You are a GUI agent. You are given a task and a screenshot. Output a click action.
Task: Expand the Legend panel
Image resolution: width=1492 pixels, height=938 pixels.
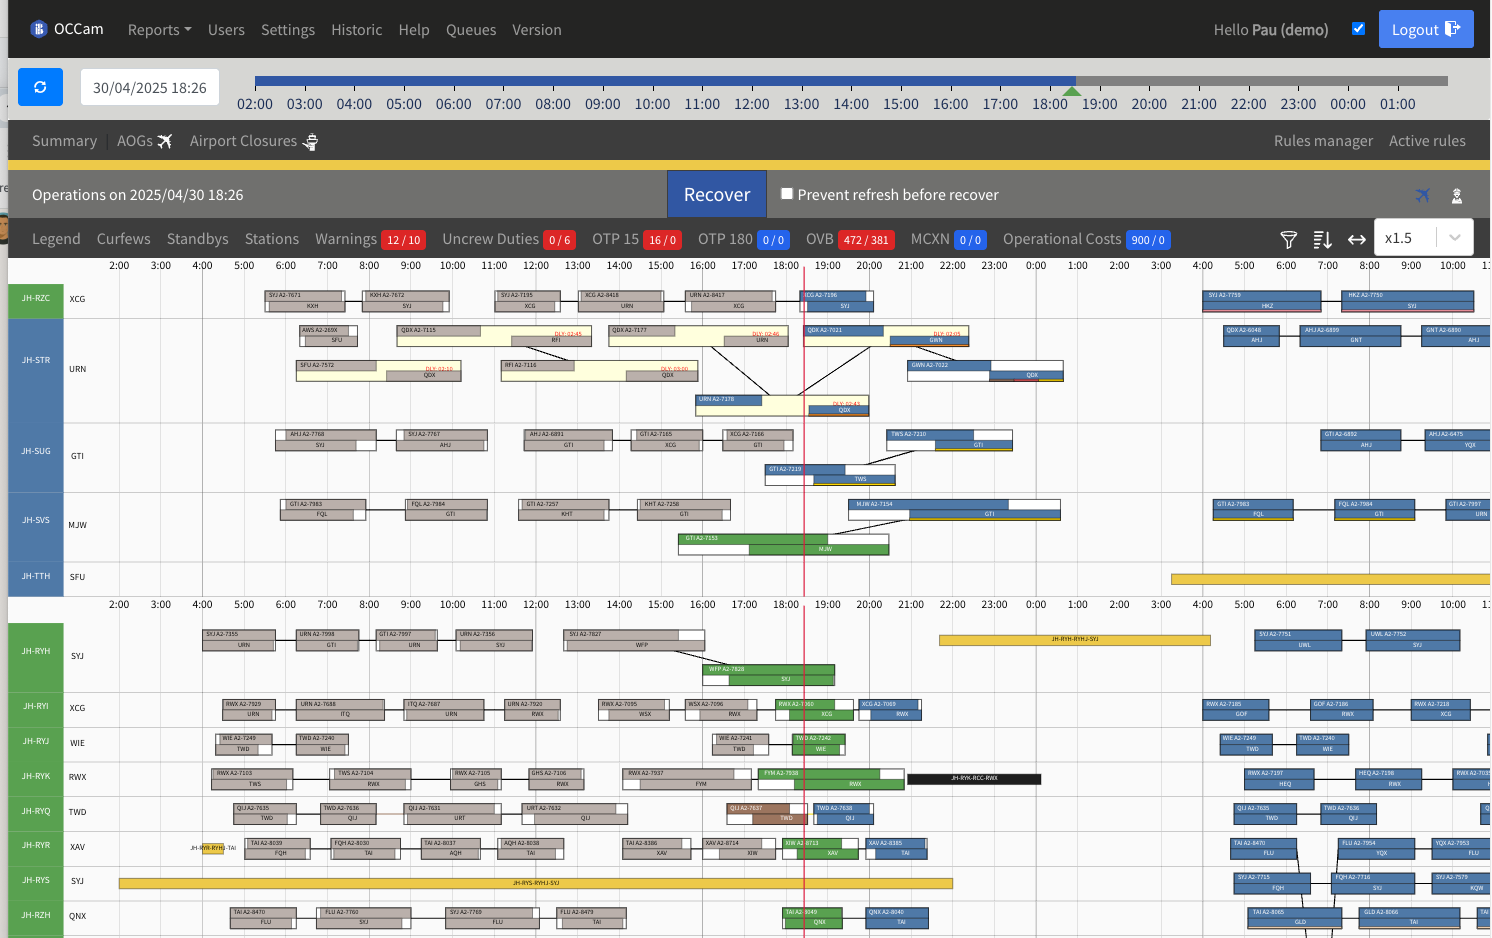[x=56, y=239]
